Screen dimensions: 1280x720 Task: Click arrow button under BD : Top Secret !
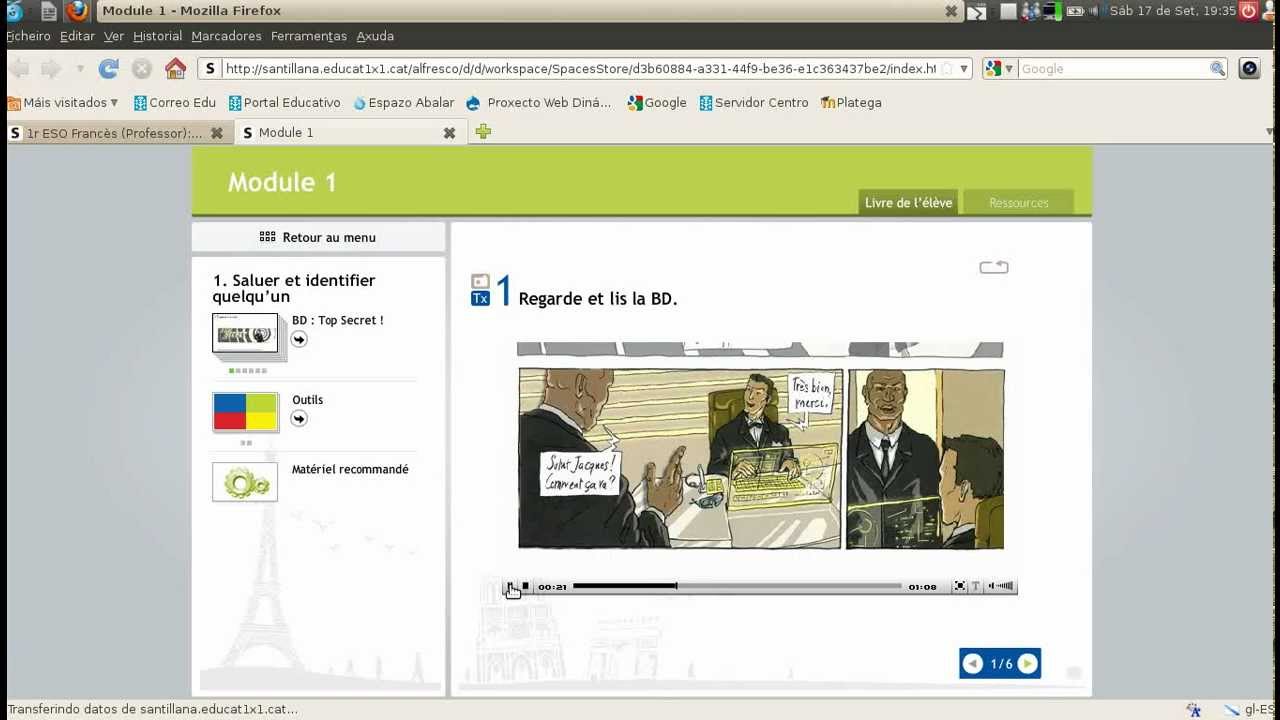299,339
